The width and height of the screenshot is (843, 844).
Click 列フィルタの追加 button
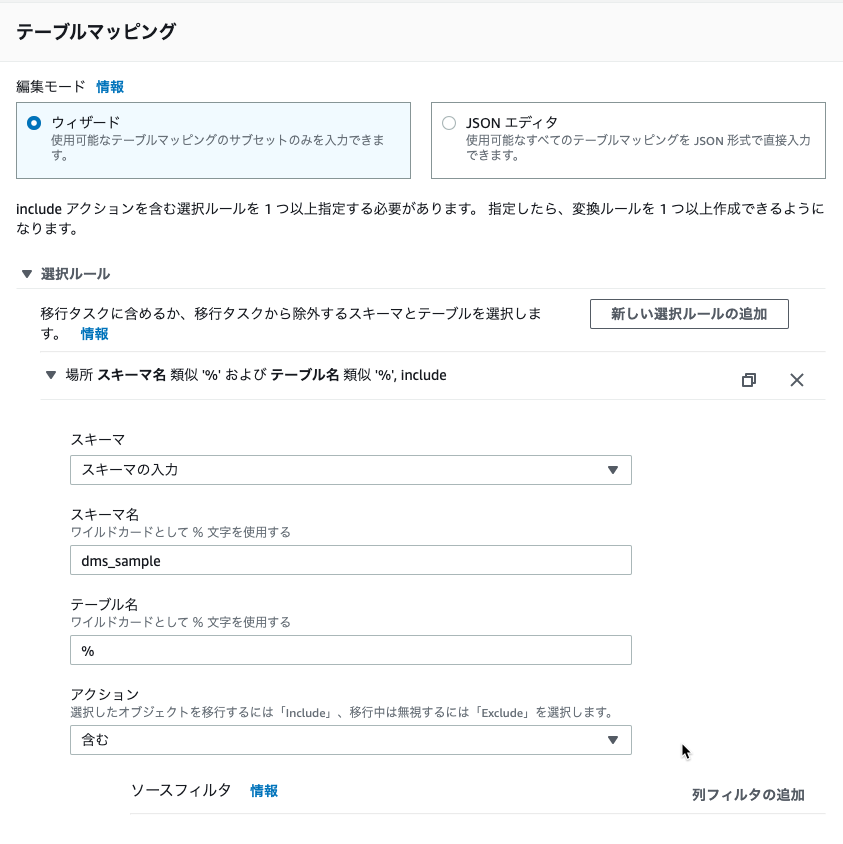748,794
